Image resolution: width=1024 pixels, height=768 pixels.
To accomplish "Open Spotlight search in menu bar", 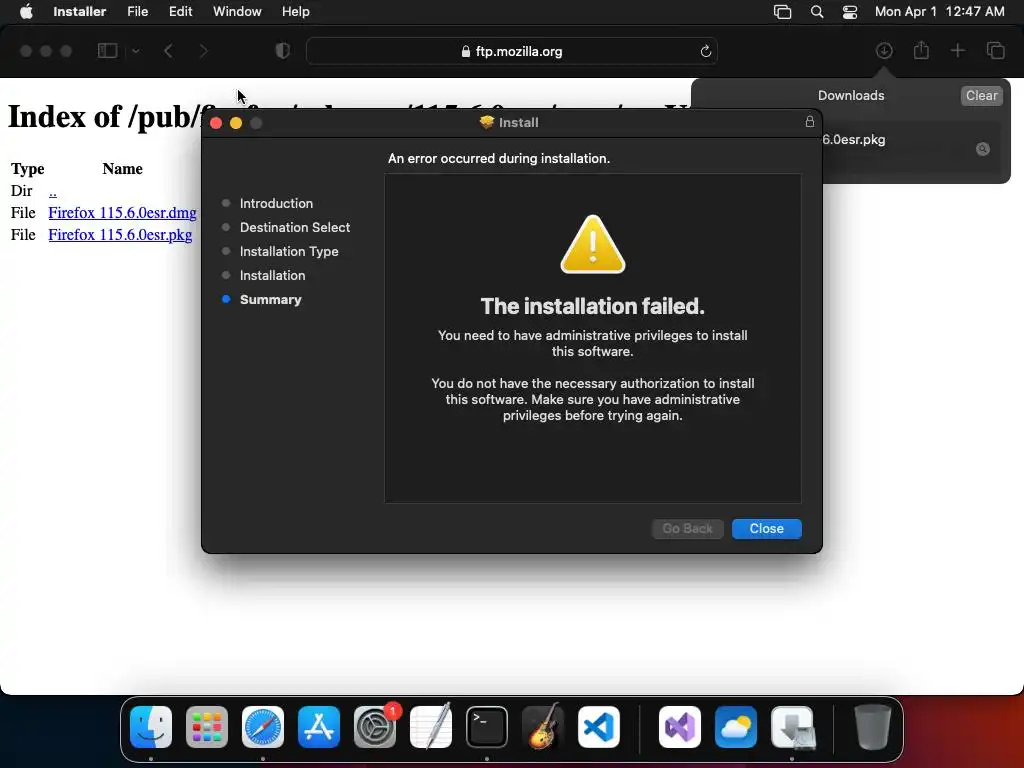I will (816, 12).
